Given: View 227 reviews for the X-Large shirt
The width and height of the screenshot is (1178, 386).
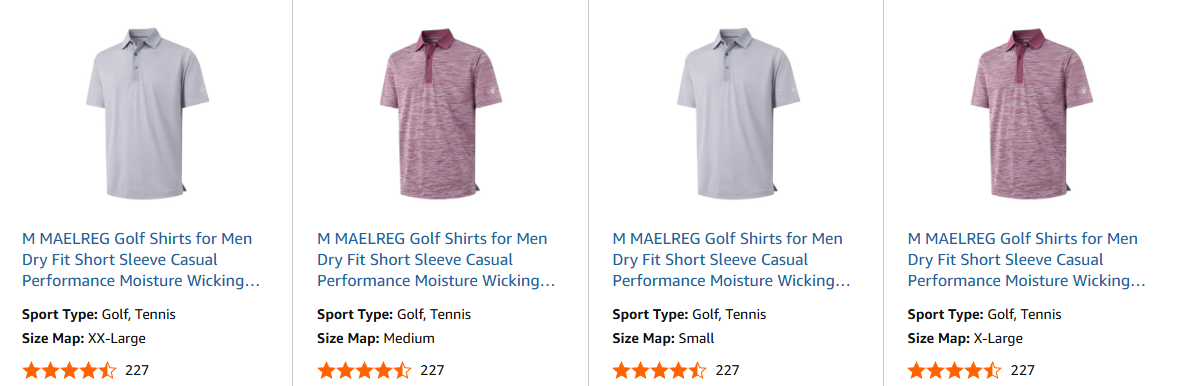Looking at the screenshot, I should click(x=1022, y=370).
